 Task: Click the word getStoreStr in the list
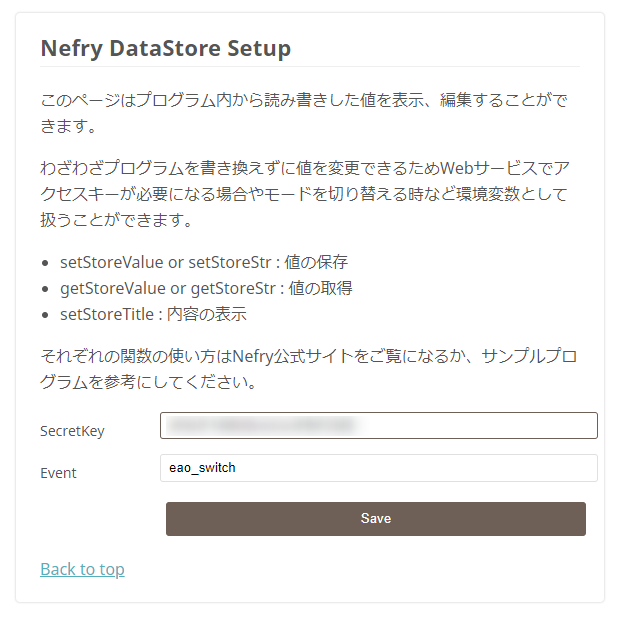coord(234,288)
